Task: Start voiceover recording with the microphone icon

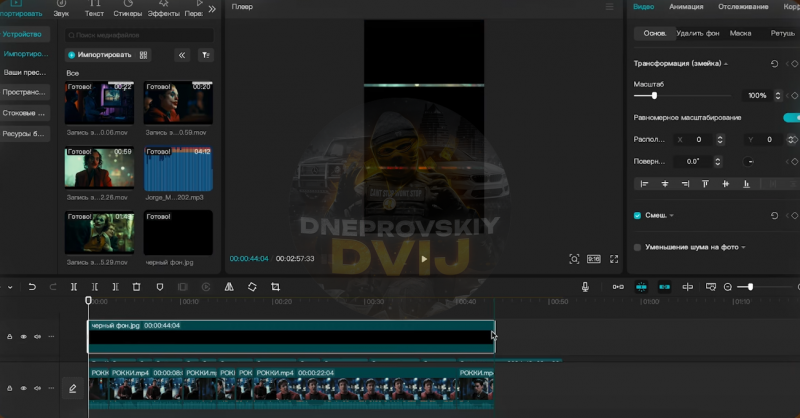Action: click(585, 287)
